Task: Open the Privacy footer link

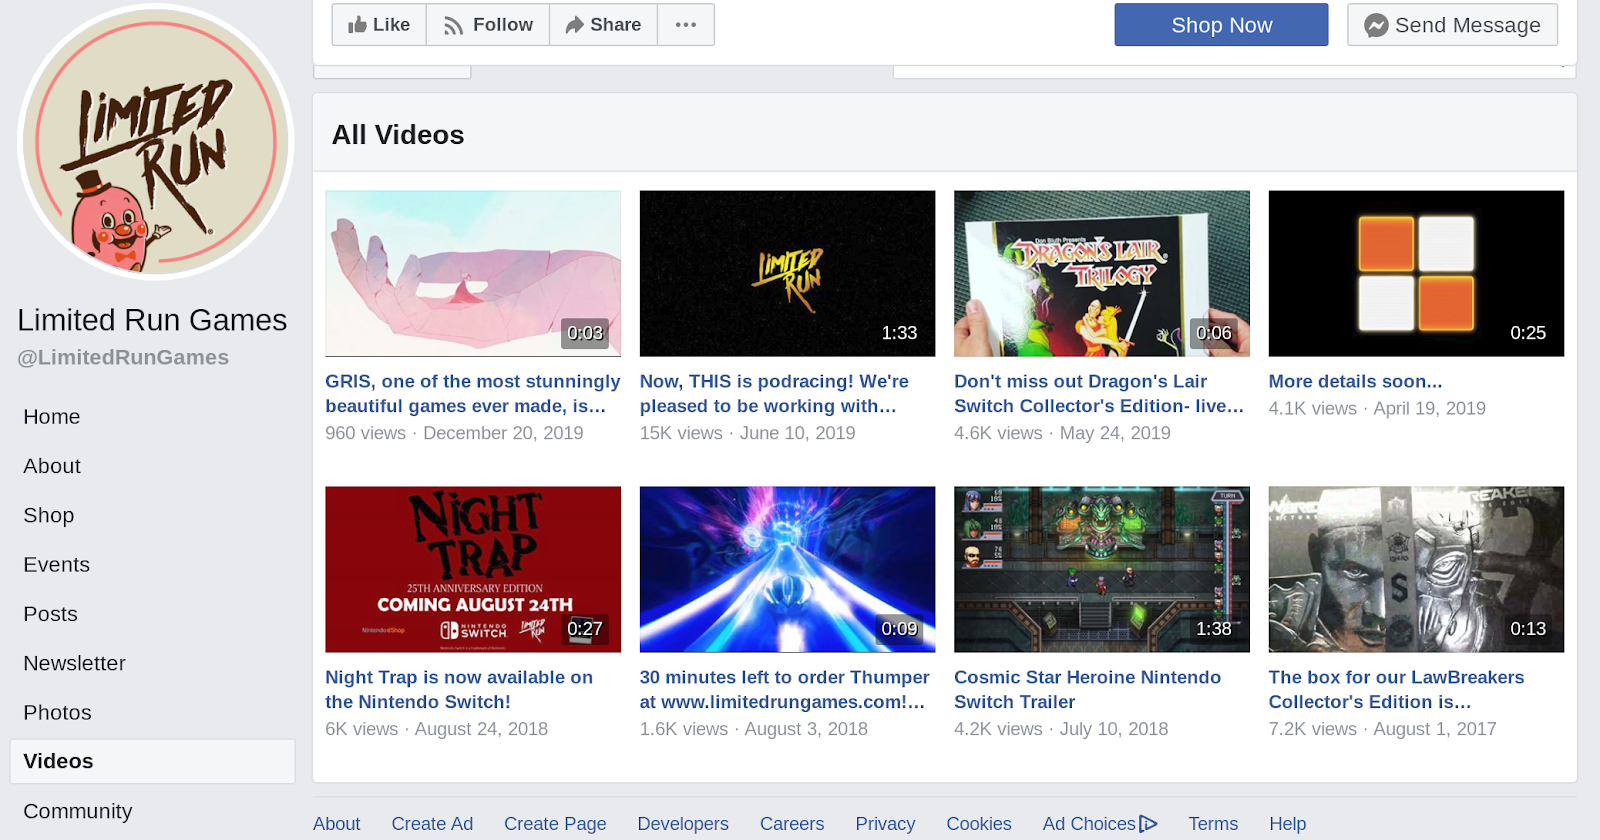Action: pos(885,824)
